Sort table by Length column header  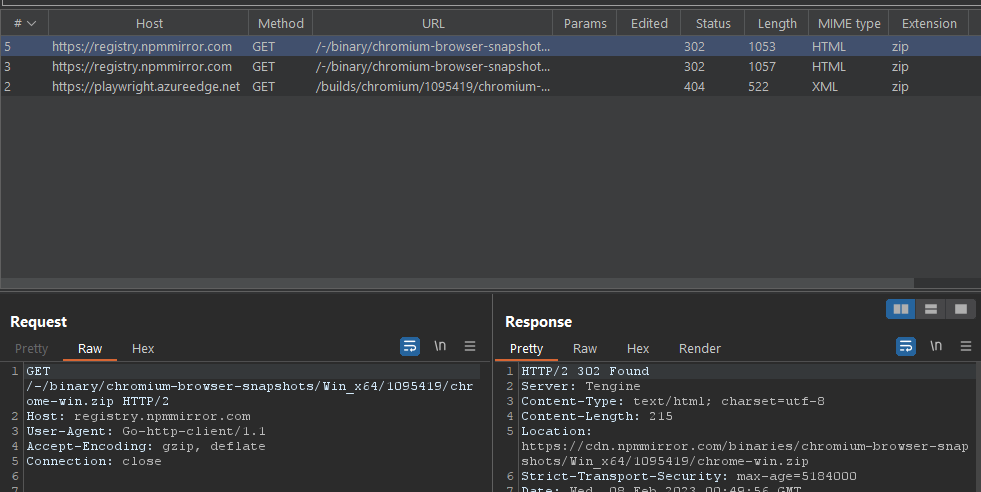(x=777, y=24)
